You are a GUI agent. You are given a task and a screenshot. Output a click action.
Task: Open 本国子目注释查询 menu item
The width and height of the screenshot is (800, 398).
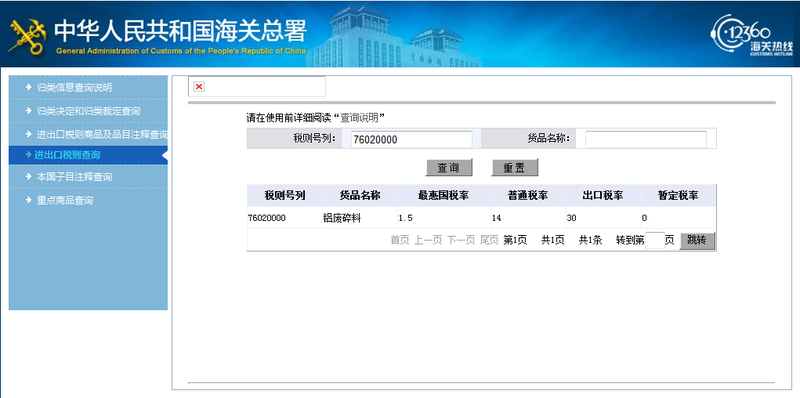pyautogui.click(x=74, y=177)
